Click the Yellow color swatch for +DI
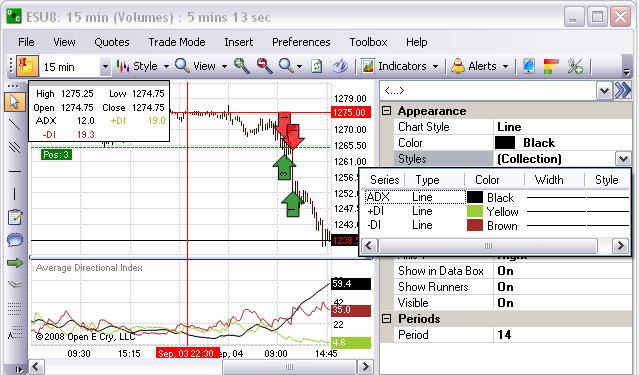 pyautogui.click(x=475, y=212)
